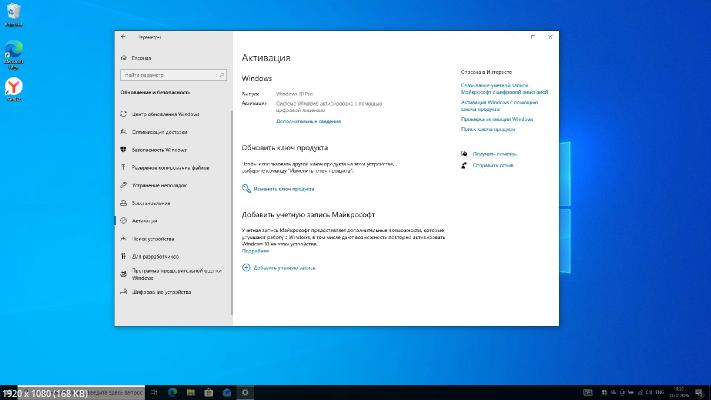Viewport: 711px width, 400px height.
Task: Click Отправить отзыв feedback link
Action: pyautogui.click(x=493, y=165)
